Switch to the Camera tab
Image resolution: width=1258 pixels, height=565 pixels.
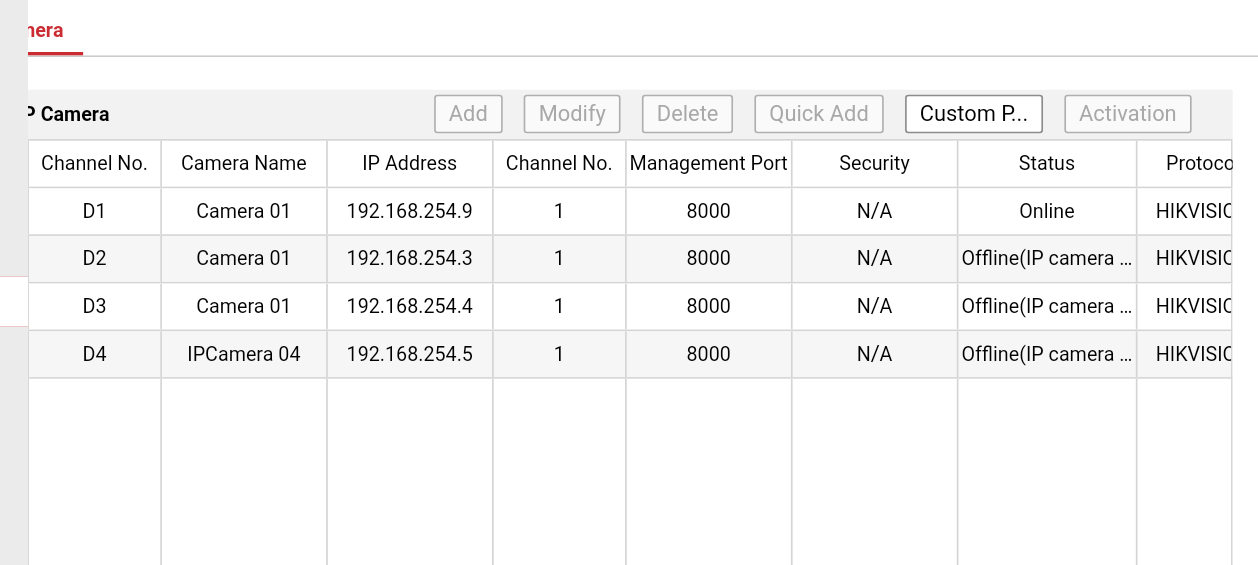42,30
